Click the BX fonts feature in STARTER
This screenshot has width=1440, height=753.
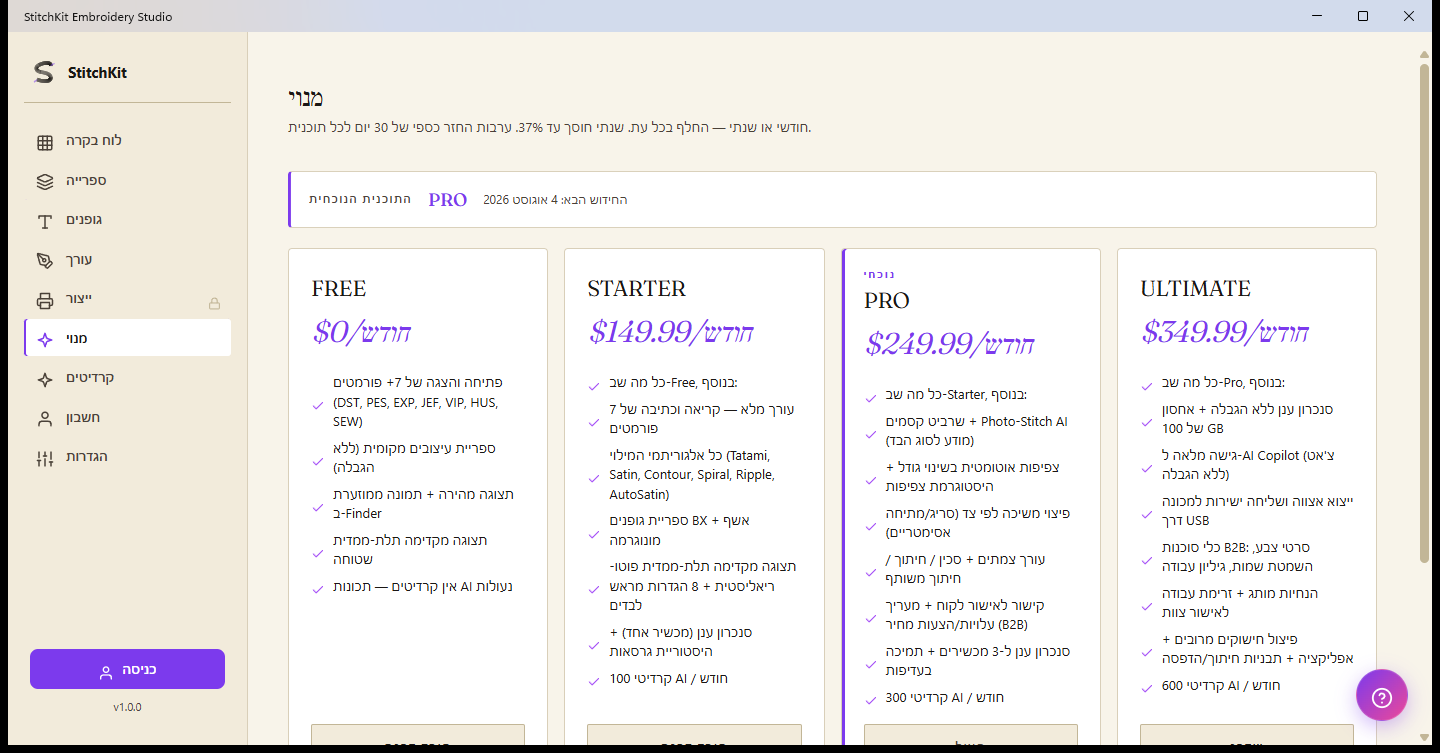tap(679, 530)
